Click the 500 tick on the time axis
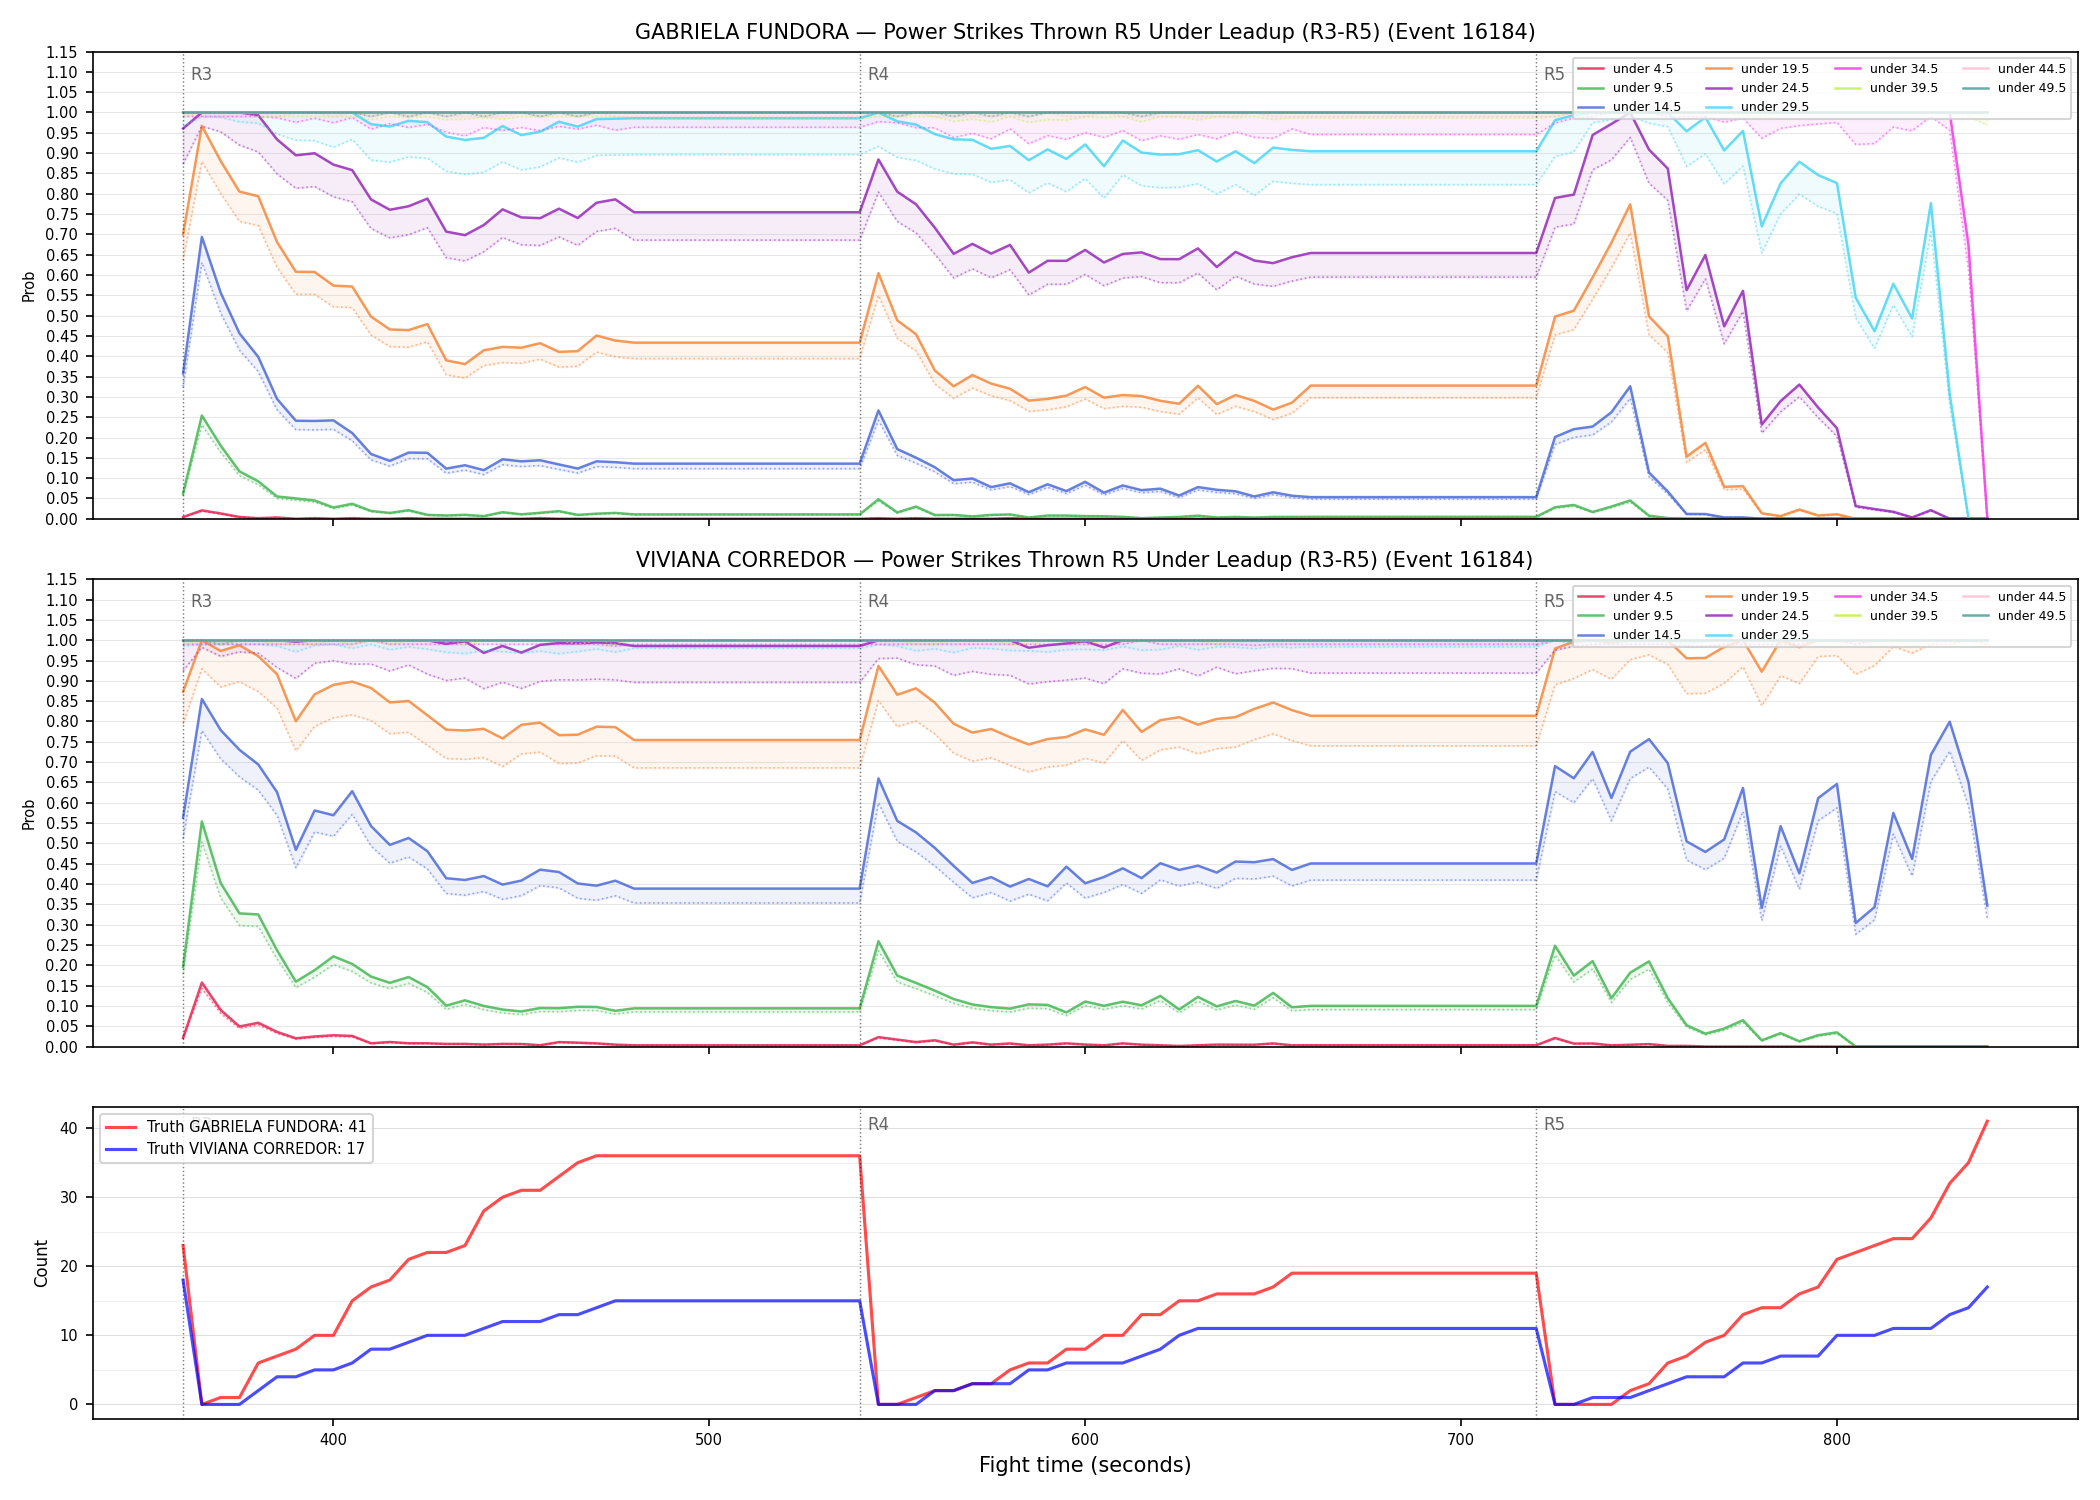This screenshot has width=2100, height=1500. tap(709, 1439)
